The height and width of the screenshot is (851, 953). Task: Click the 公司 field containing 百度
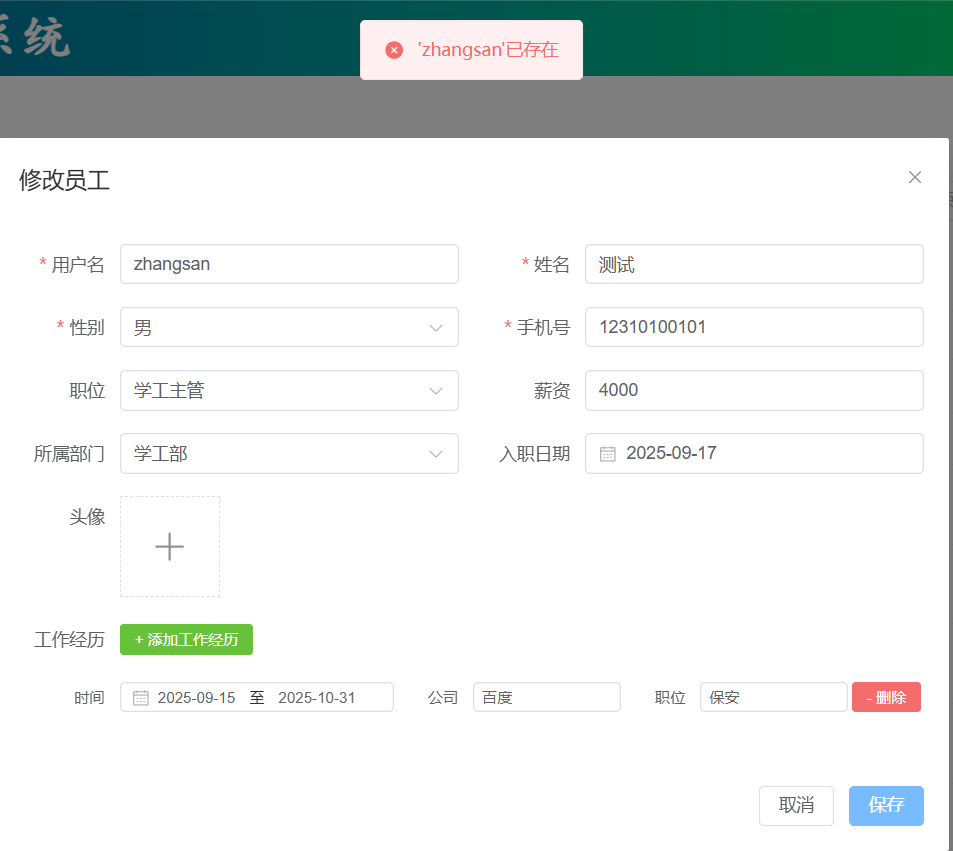(x=546, y=697)
